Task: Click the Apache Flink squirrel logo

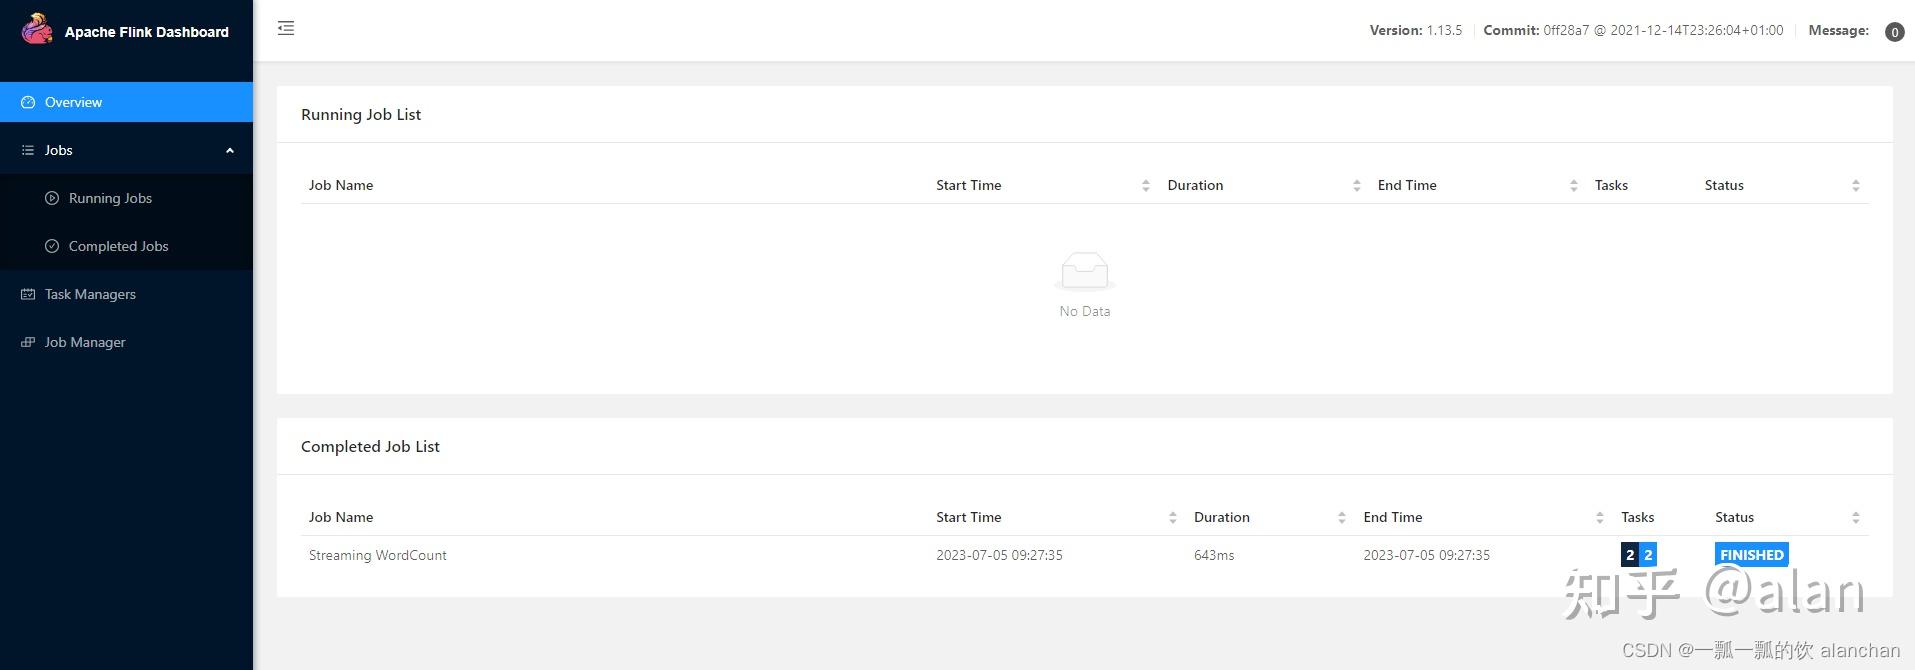Action: click(37, 29)
